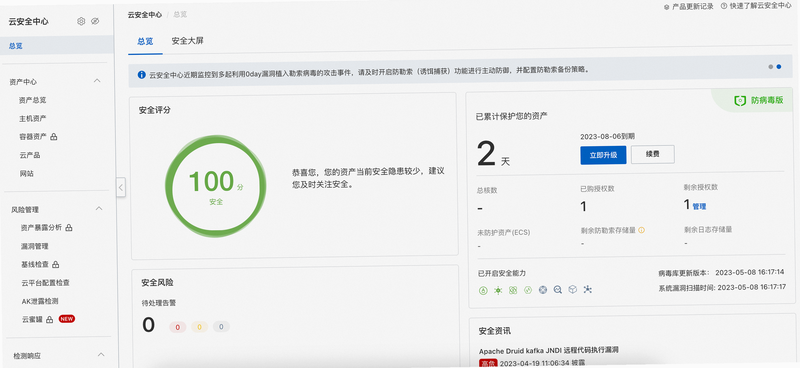Click the blue info icon in announcement banner
Screen dimensions: 800x368
click(141, 75)
